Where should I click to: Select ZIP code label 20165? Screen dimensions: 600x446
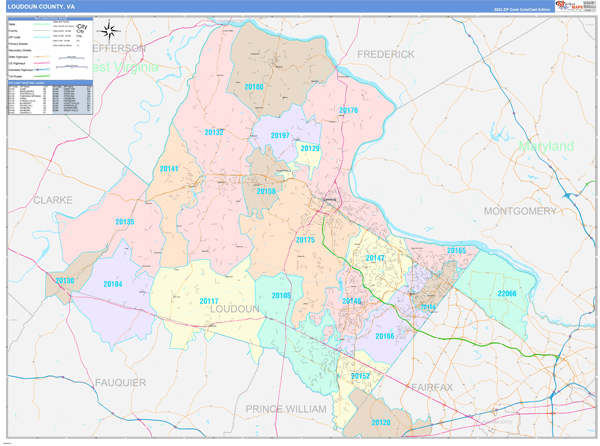(x=456, y=251)
